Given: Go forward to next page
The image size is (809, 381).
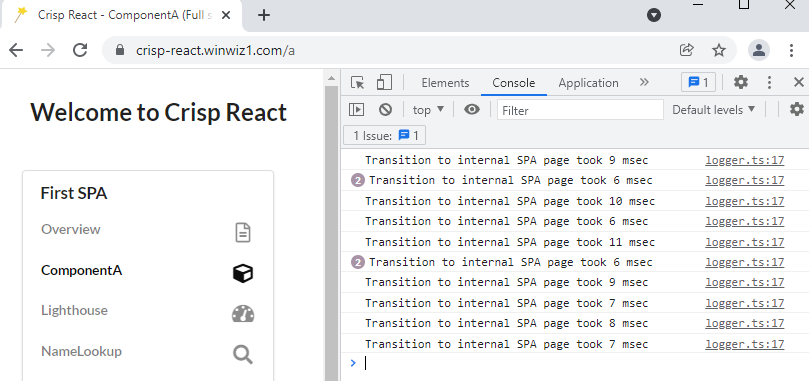Looking at the screenshot, I should tap(48, 50).
